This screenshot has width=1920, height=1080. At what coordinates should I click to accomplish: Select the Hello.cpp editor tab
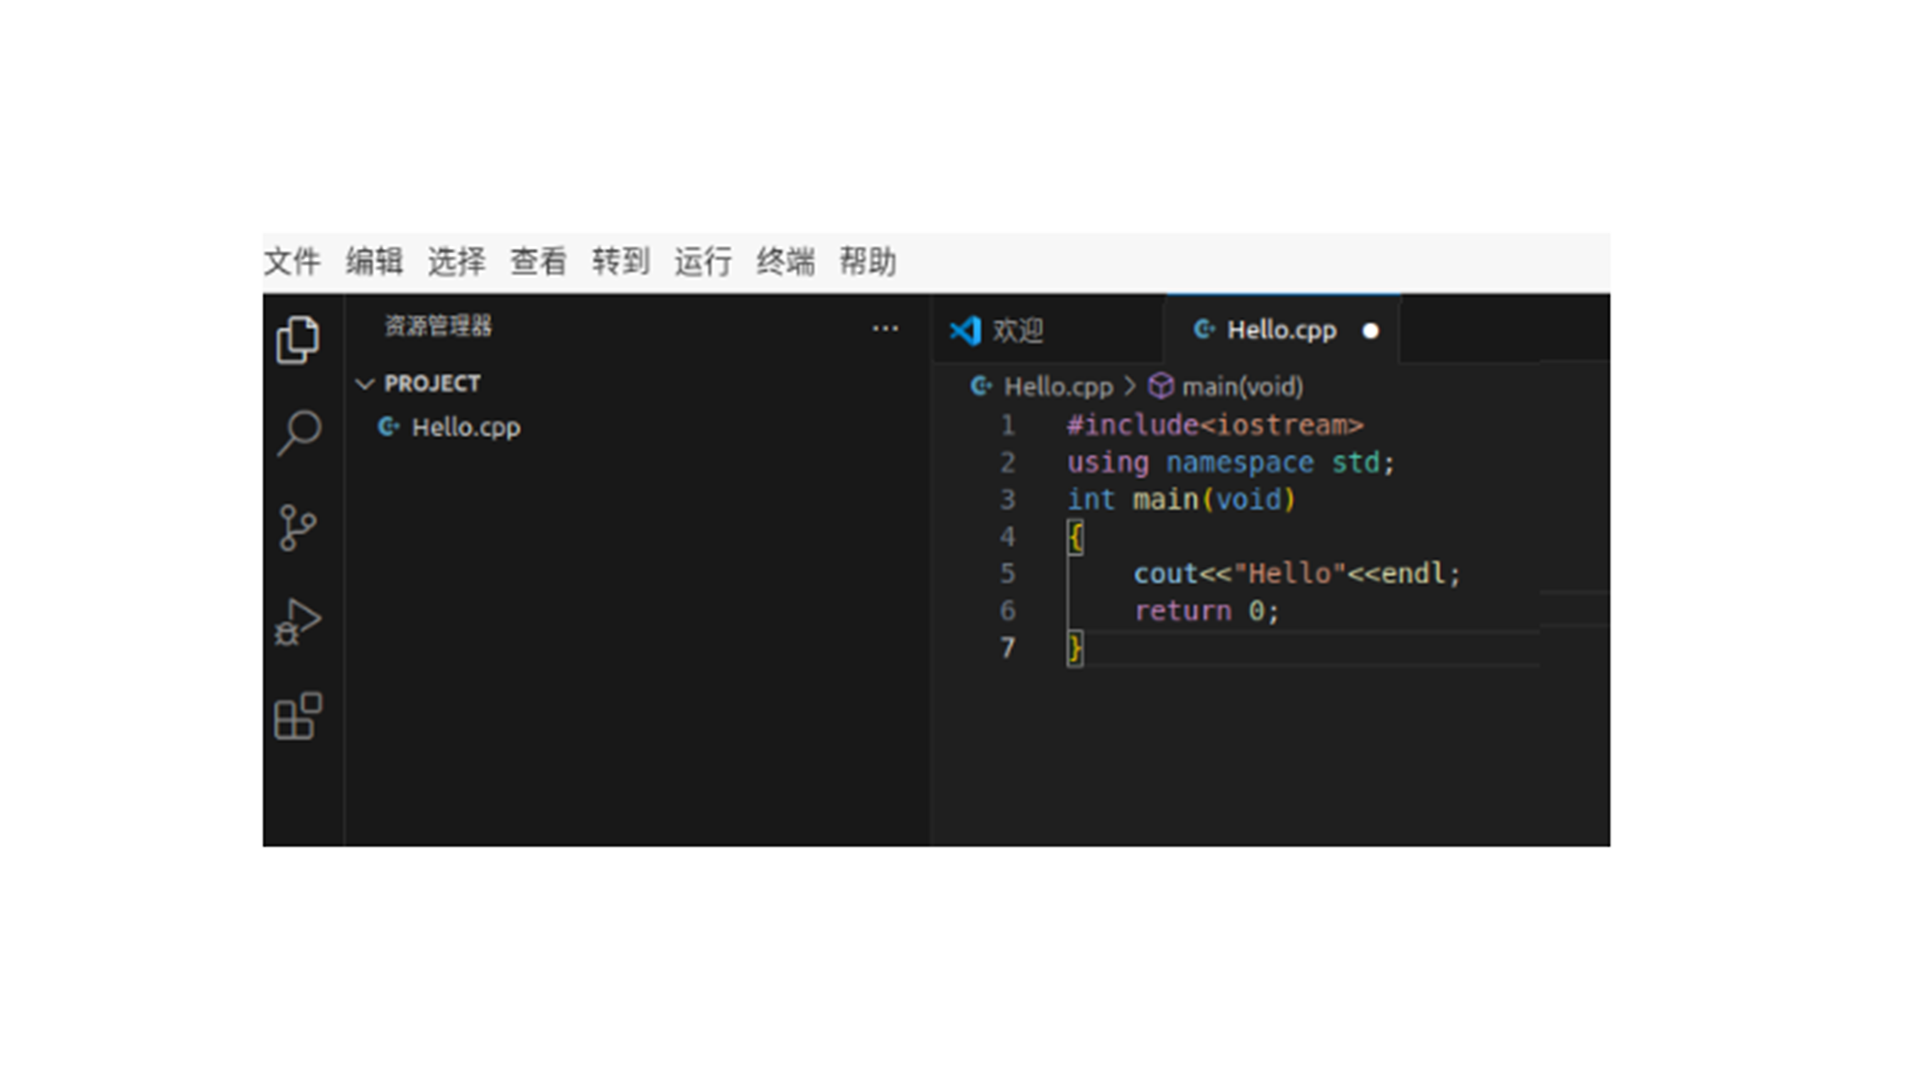point(1281,330)
